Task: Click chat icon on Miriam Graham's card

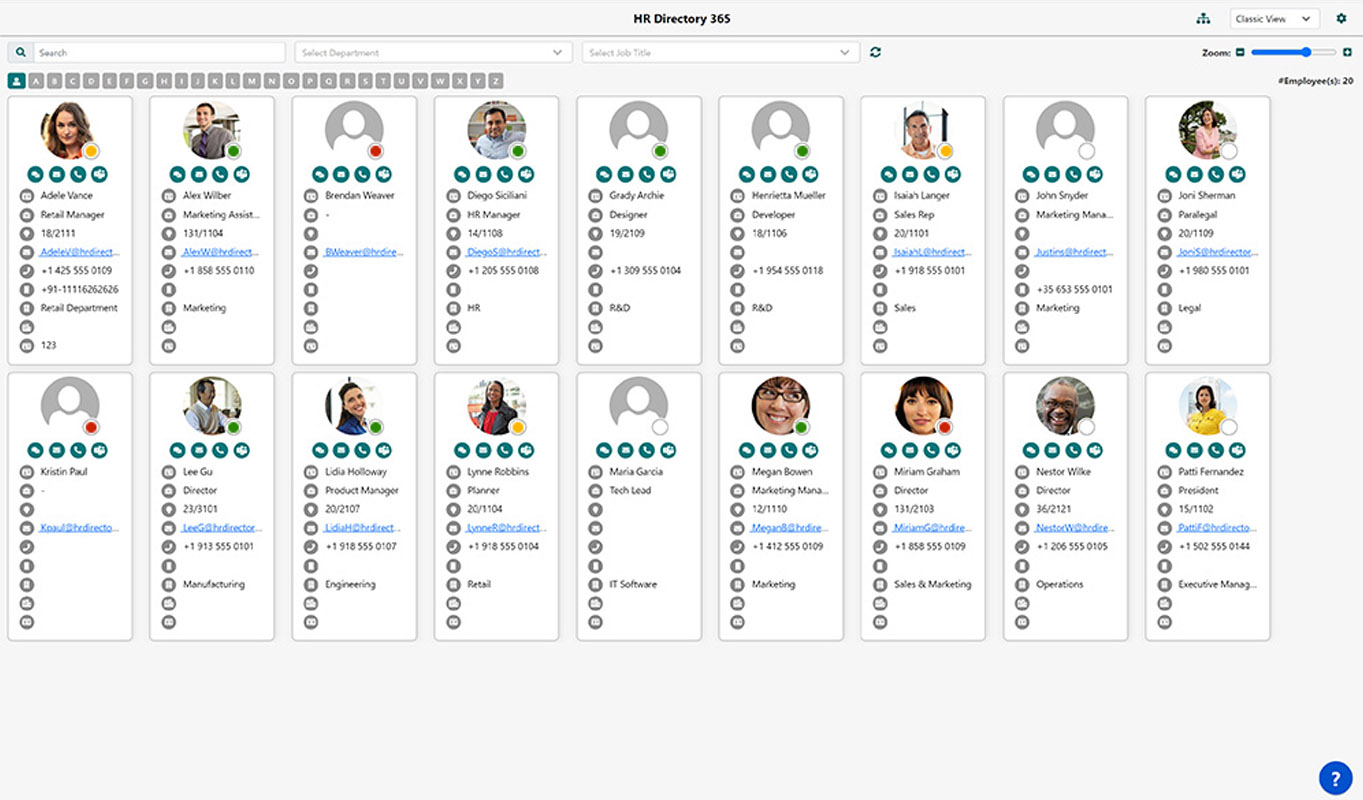Action: click(x=888, y=451)
